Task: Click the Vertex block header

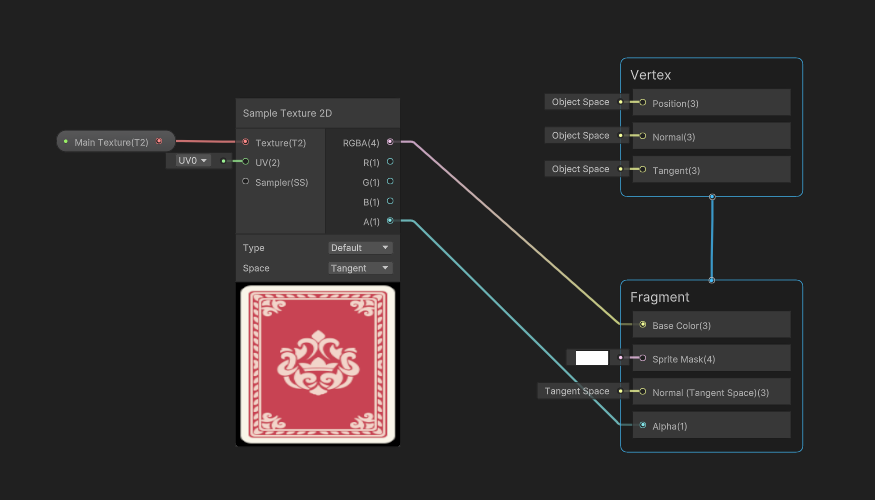Action: pyautogui.click(x=651, y=75)
